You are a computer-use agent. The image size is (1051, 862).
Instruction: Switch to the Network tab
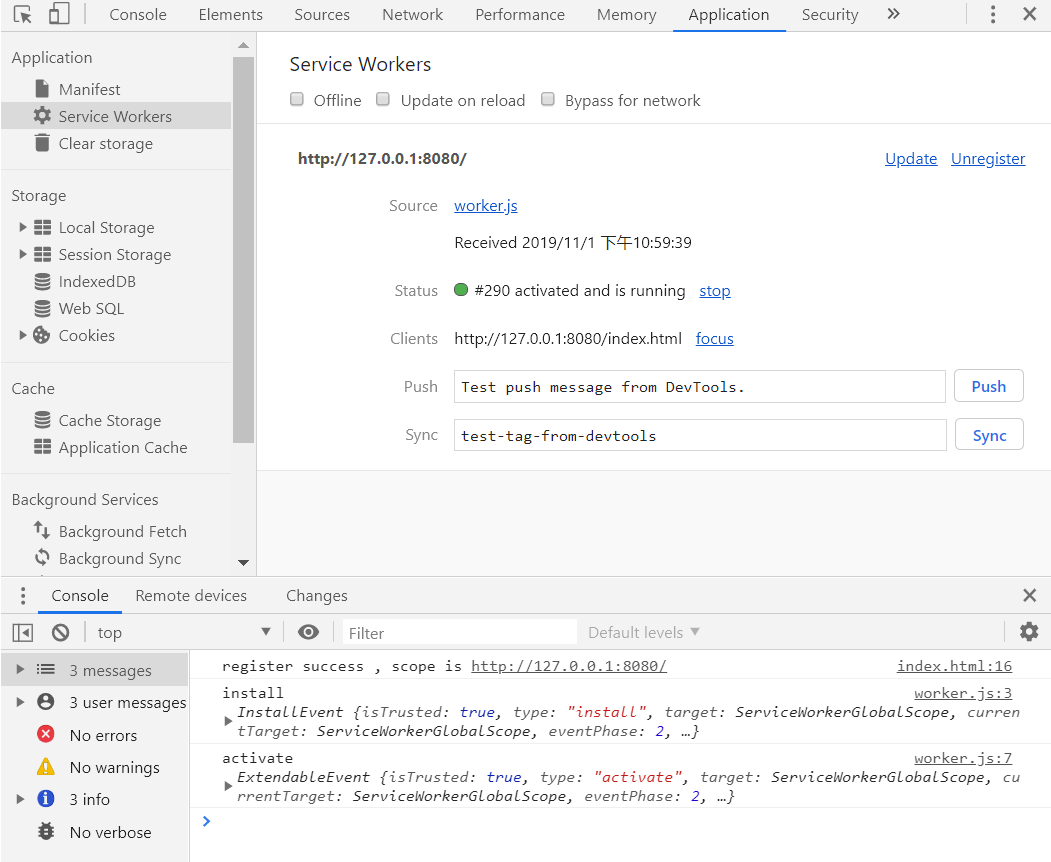(412, 15)
